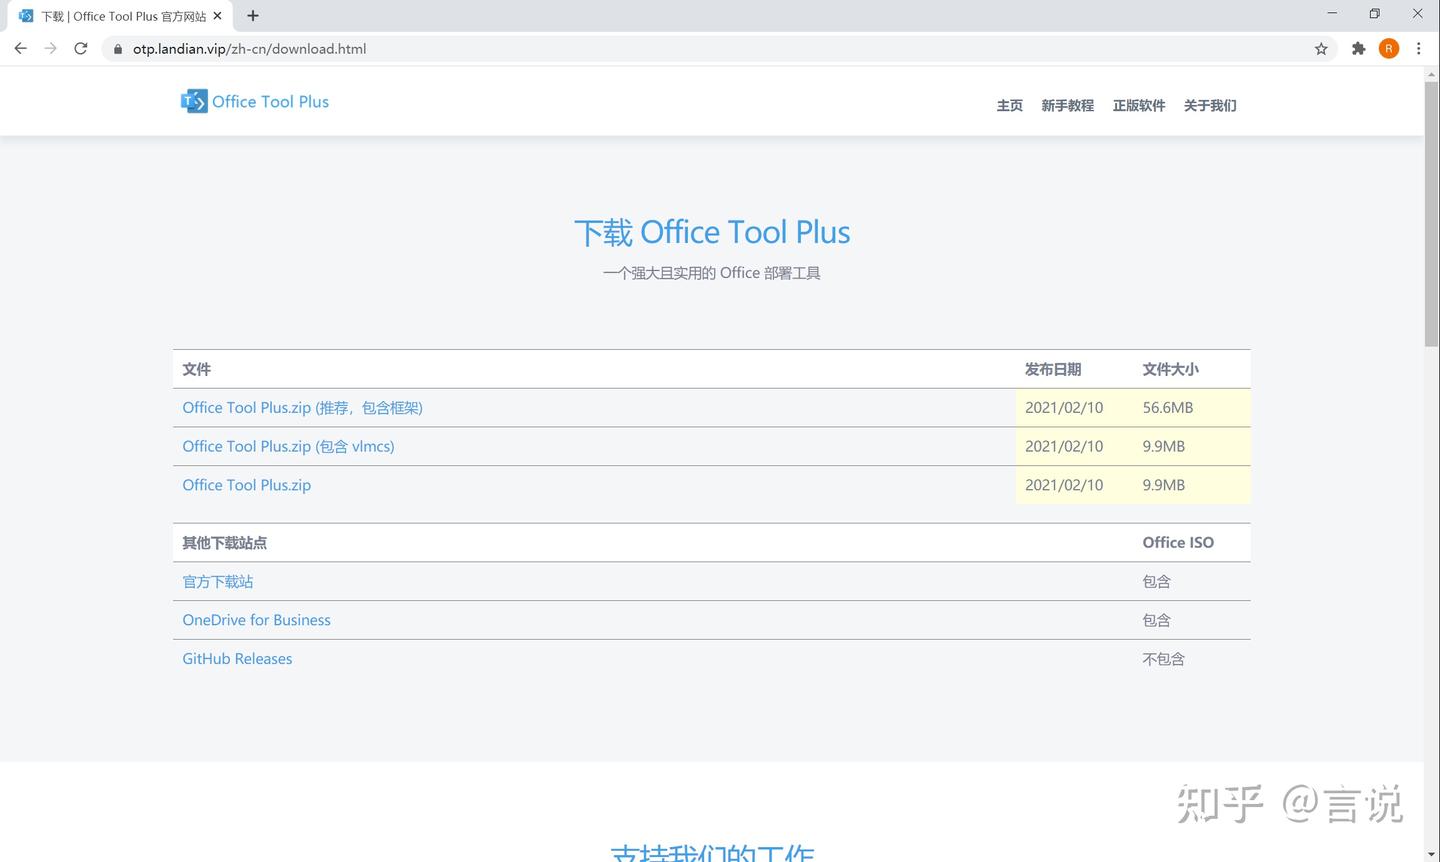Click the site security lock icon
The image size is (1440, 862).
tap(117, 48)
